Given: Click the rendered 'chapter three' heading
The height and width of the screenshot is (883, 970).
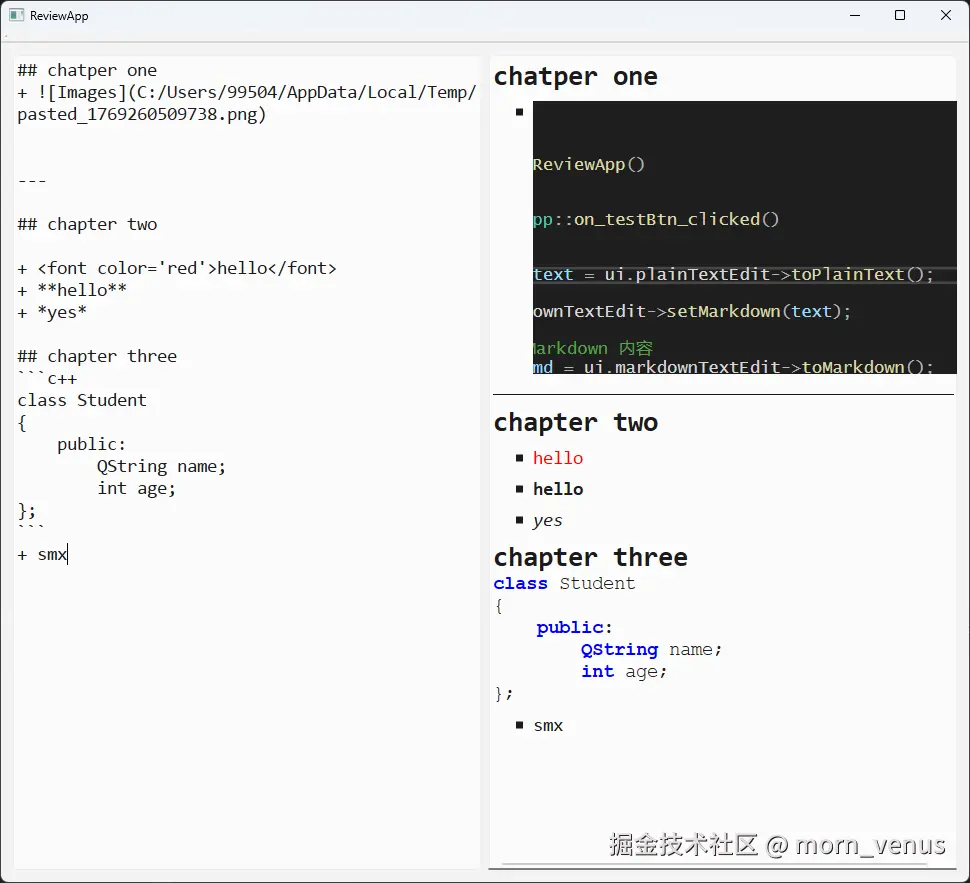Looking at the screenshot, I should pos(590,558).
